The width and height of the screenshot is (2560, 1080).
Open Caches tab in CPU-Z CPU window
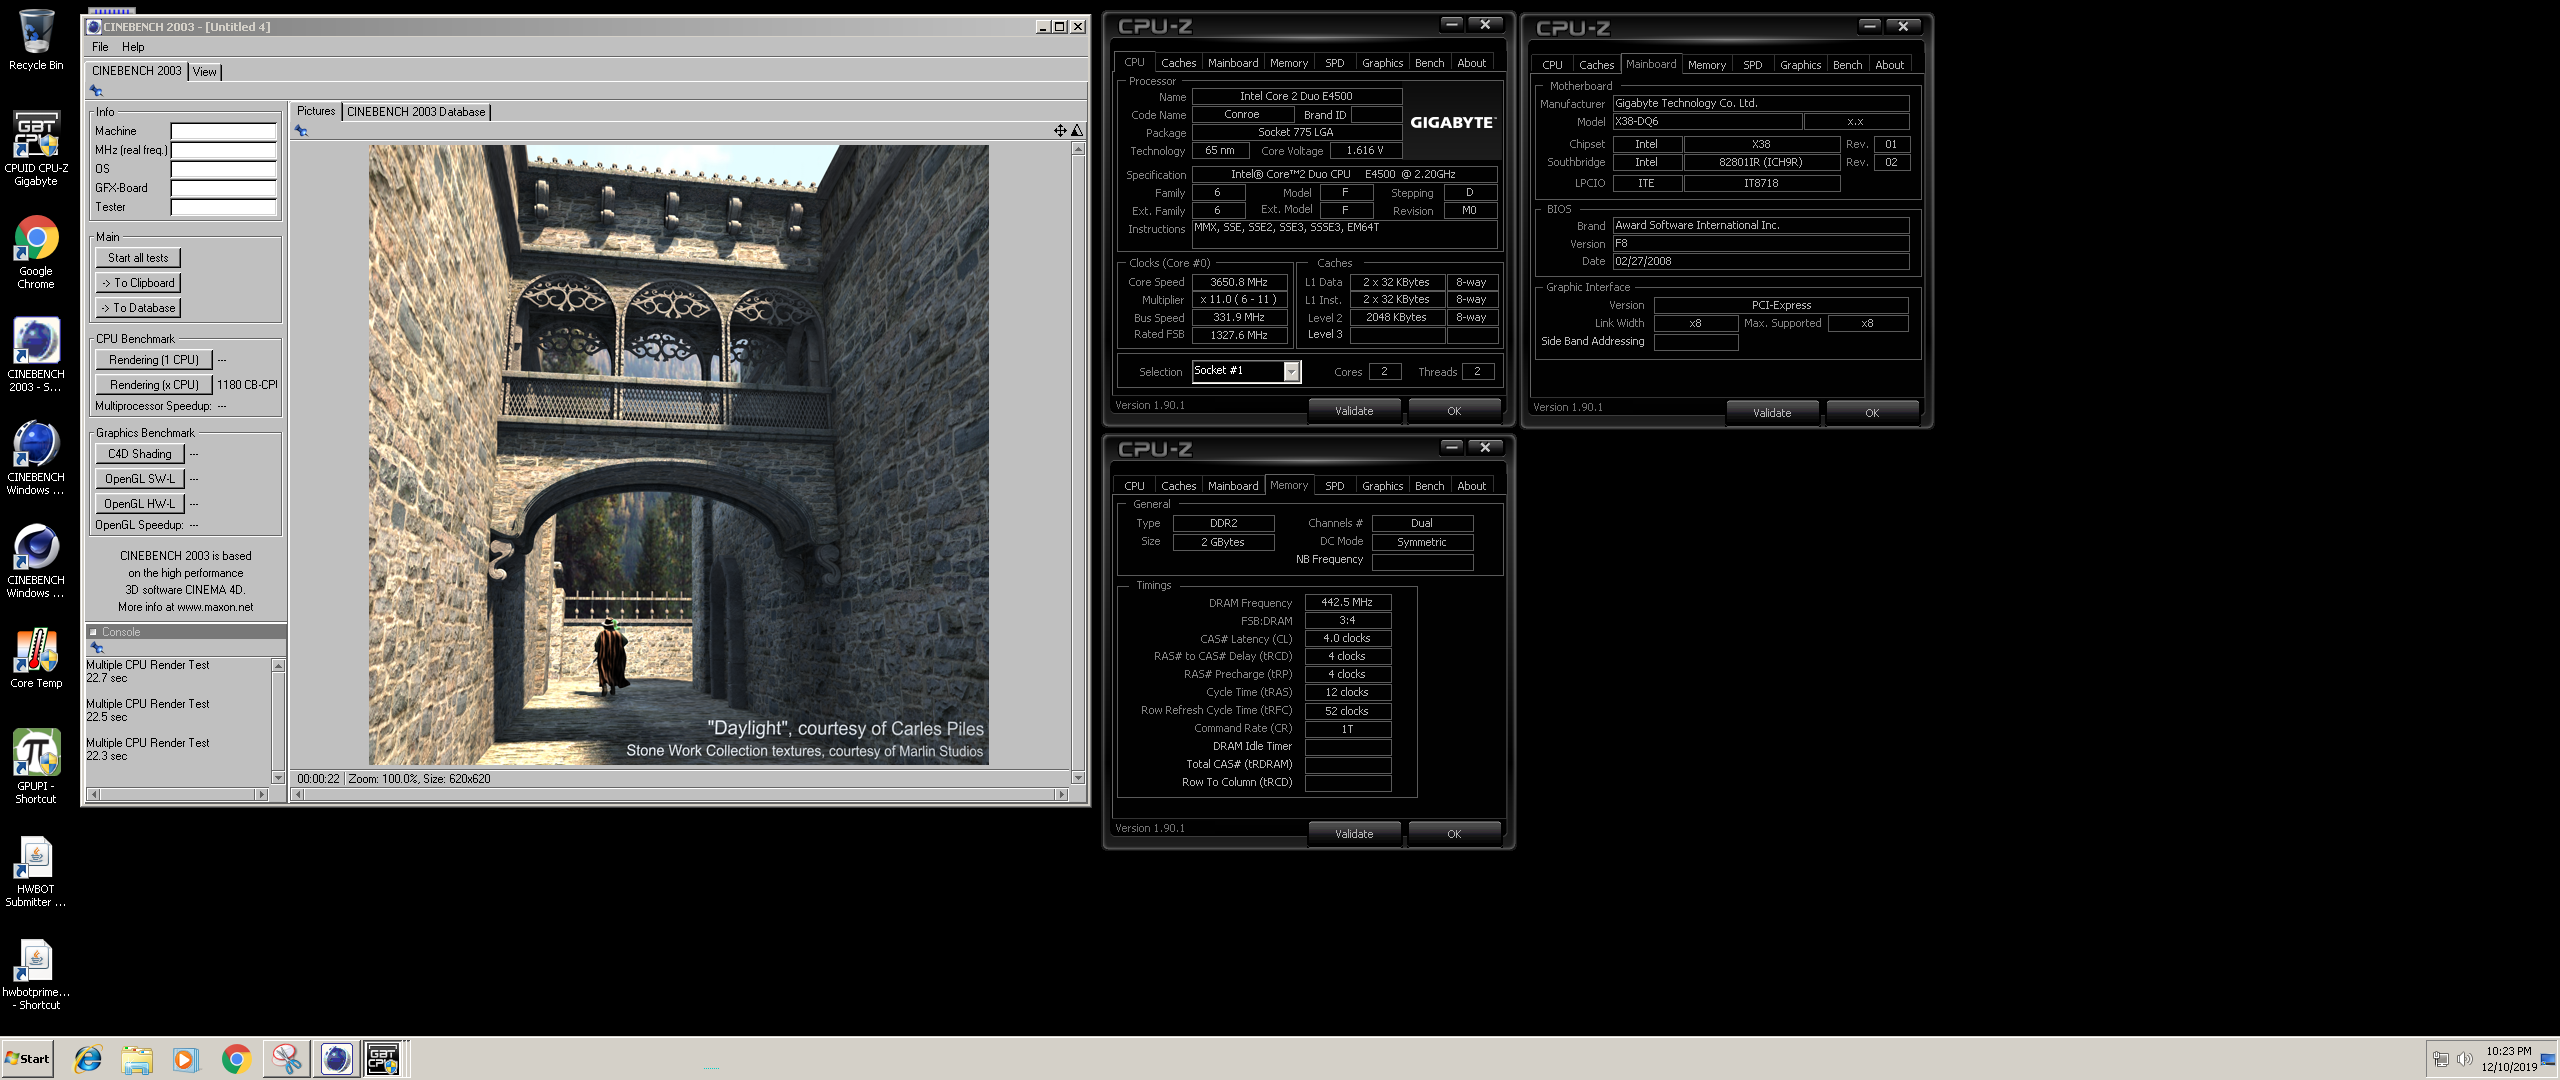click(x=1178, y=63)
